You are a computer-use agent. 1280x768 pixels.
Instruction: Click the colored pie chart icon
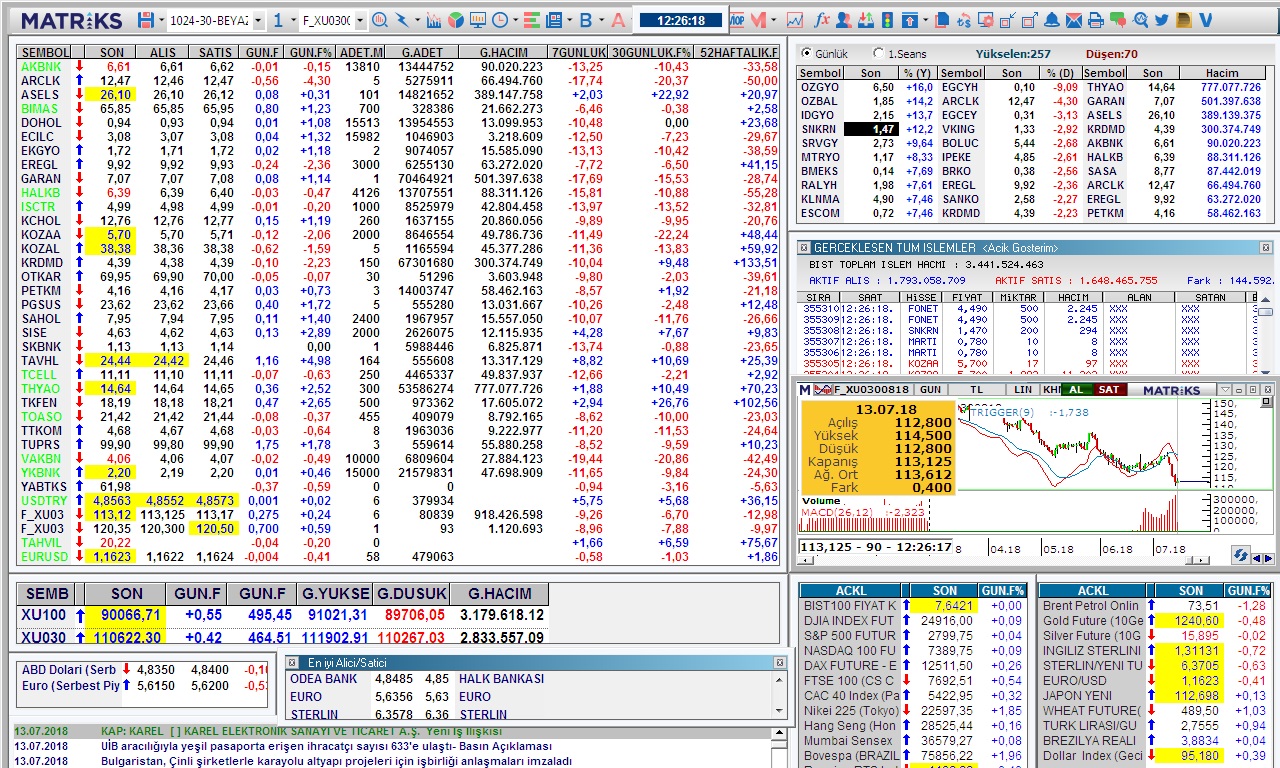pos(455,20)
